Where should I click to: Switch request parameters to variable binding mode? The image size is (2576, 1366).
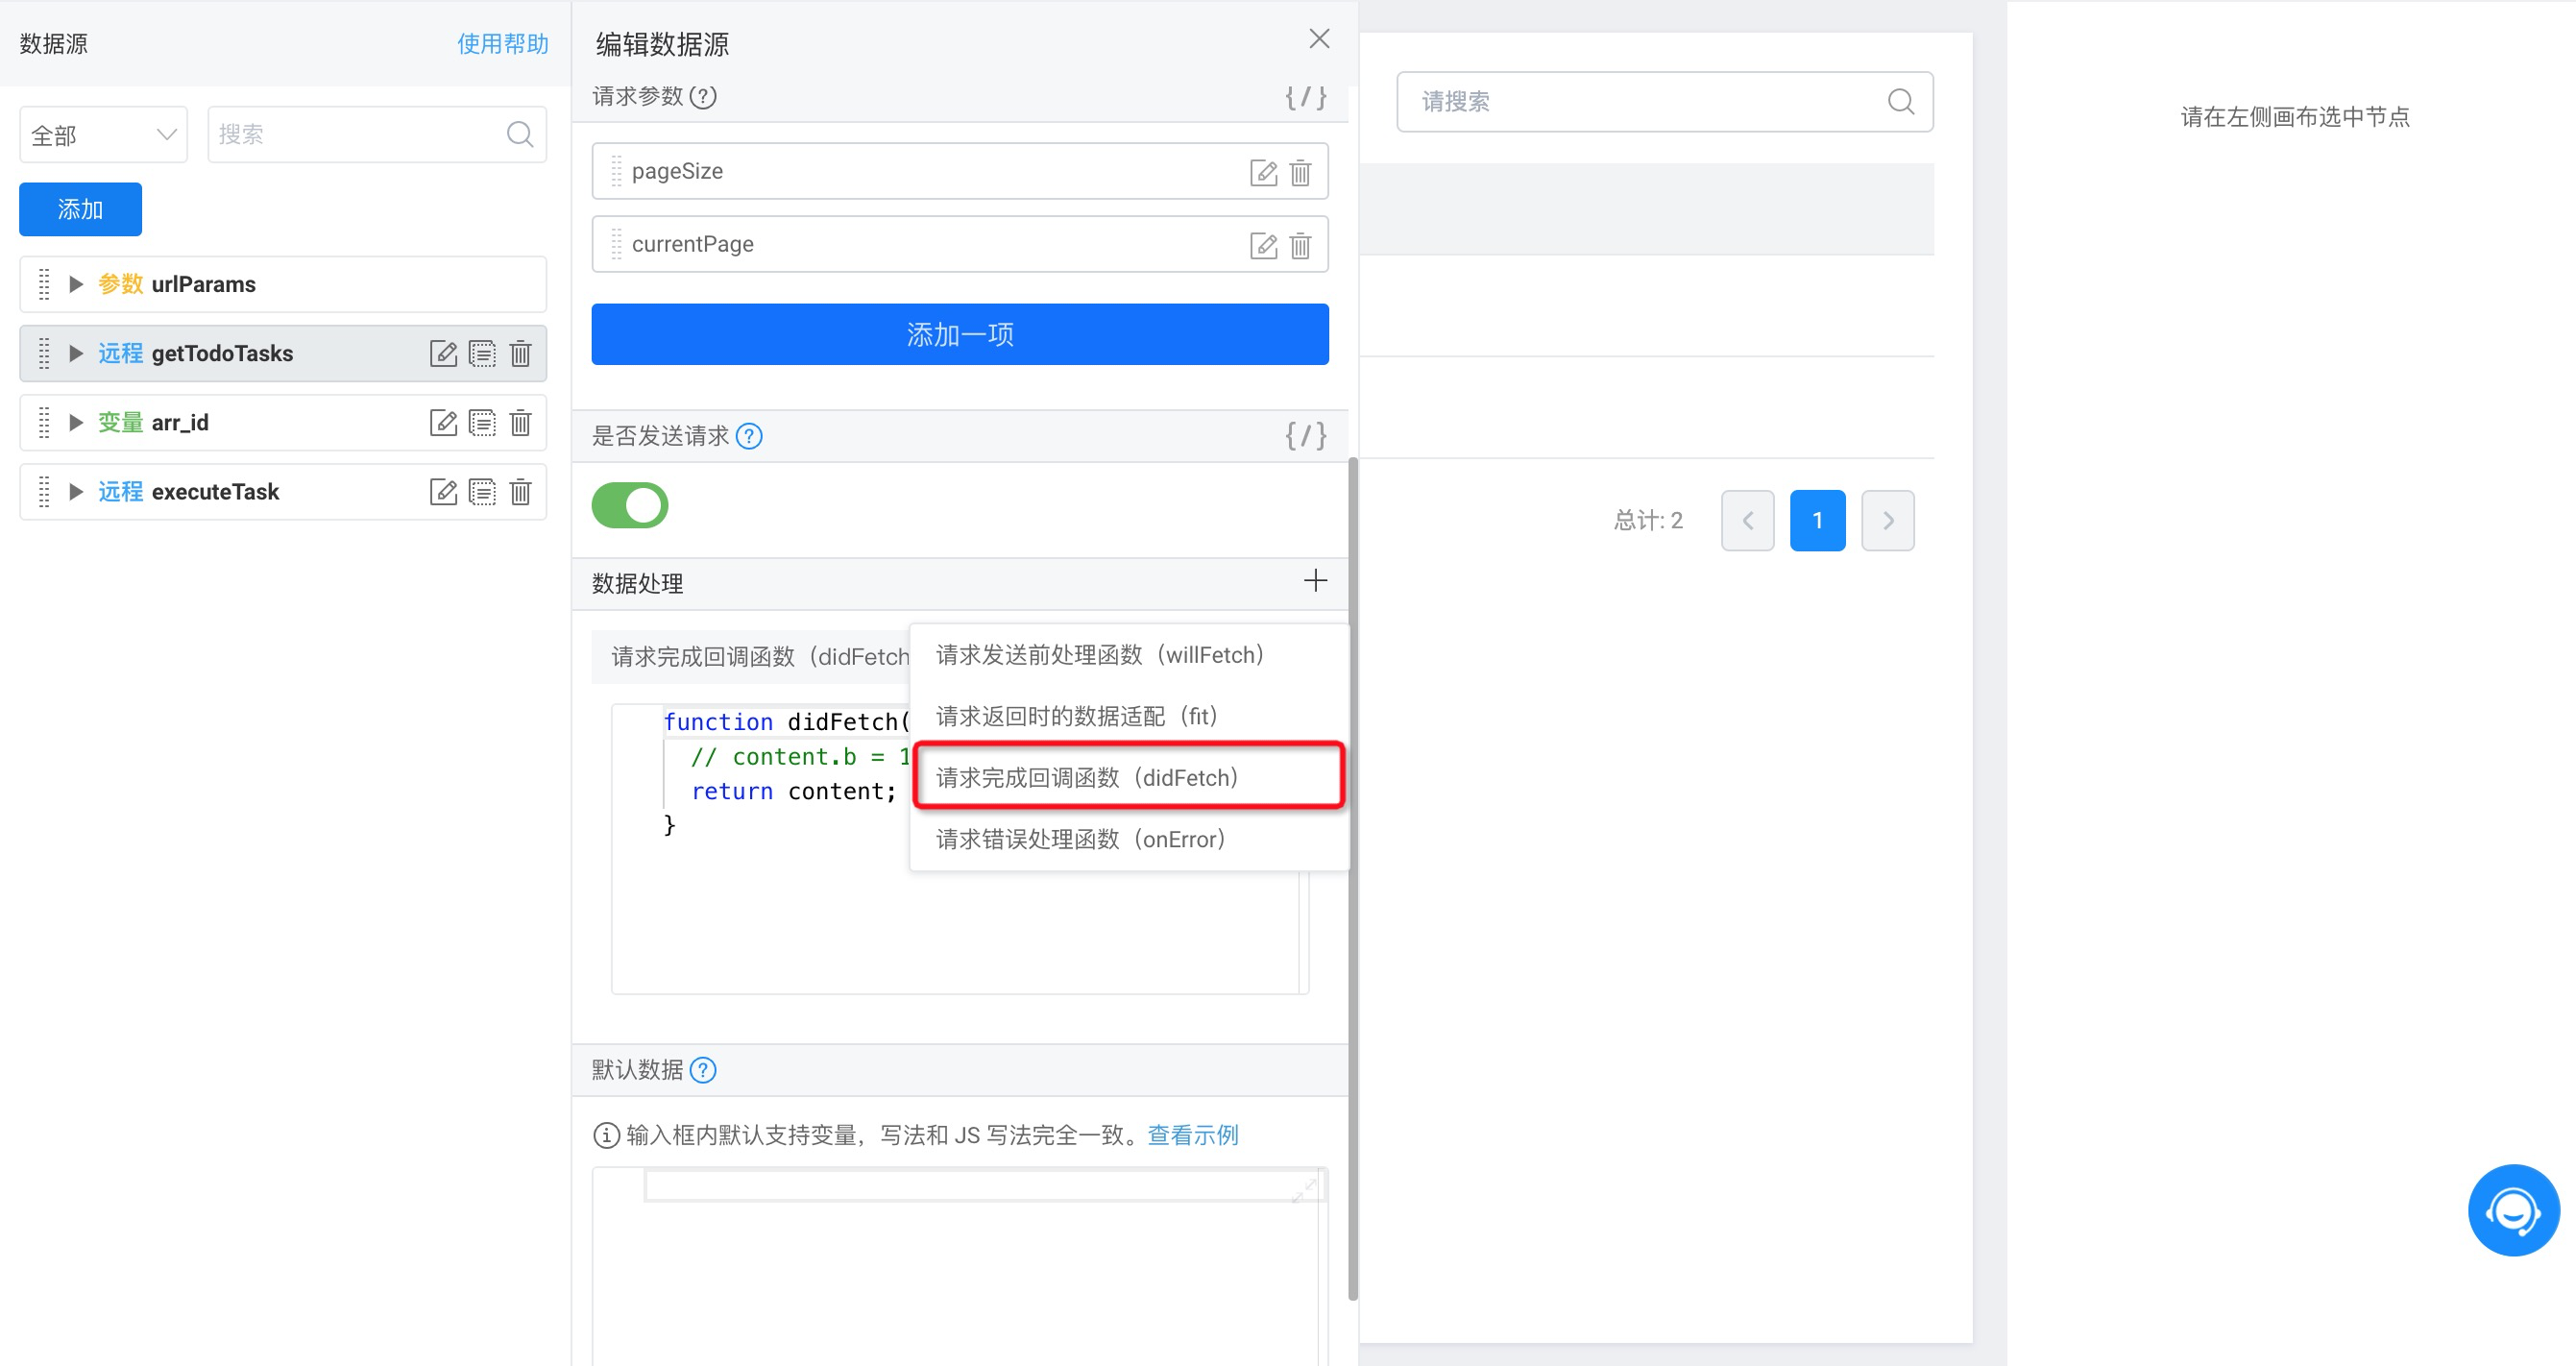[x=1305, y=97]
